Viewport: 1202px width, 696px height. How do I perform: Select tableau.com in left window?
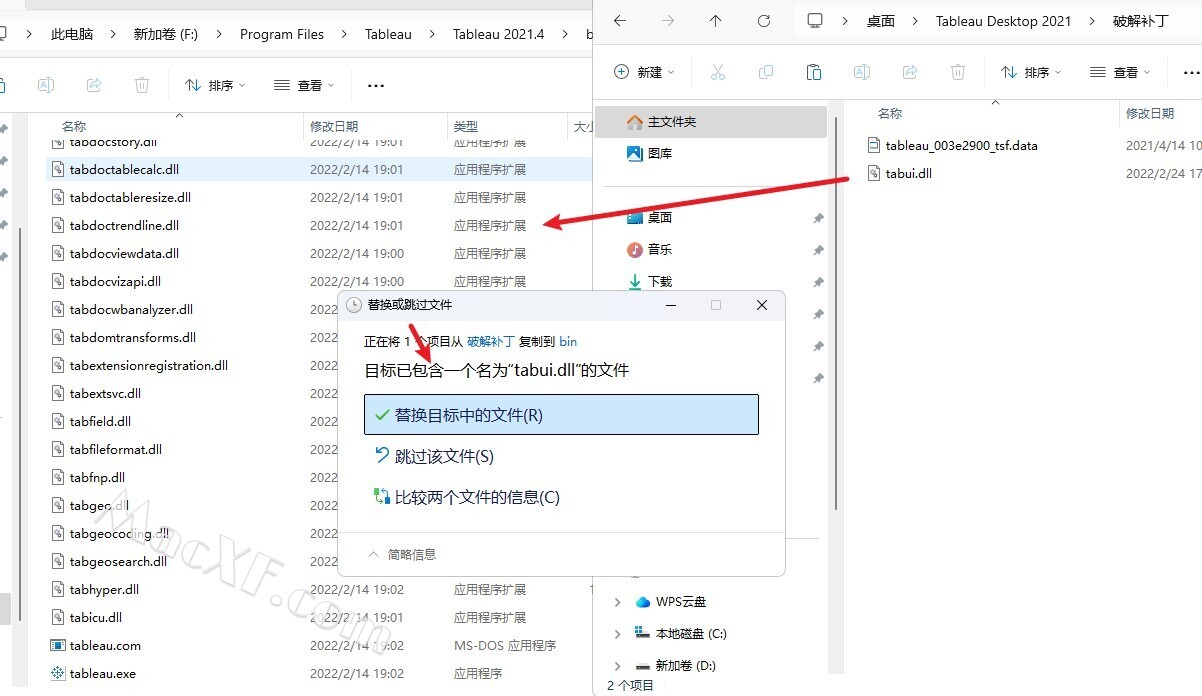tap(105, 646)
